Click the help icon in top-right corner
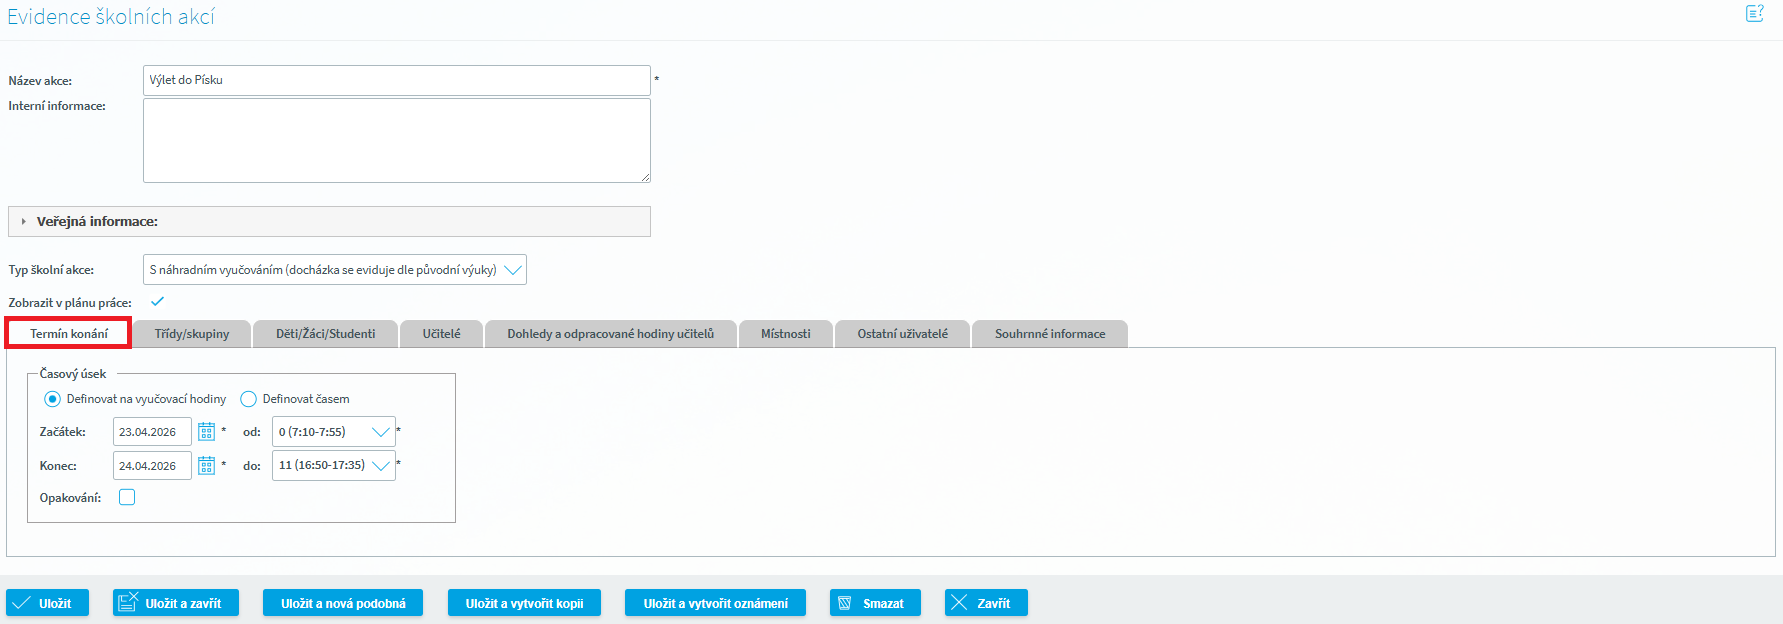 pos(1754,14)
